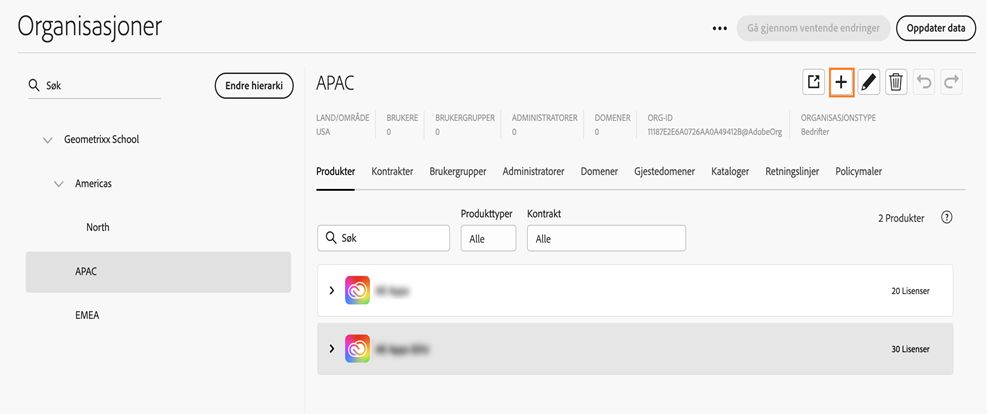Focus the products Søk search field

[383, 238]
